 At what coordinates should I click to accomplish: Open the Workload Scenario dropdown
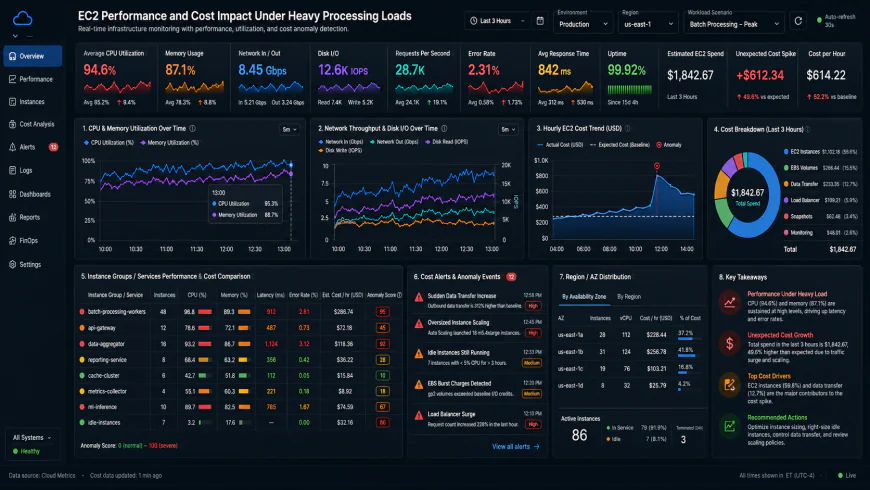point(734,24)
